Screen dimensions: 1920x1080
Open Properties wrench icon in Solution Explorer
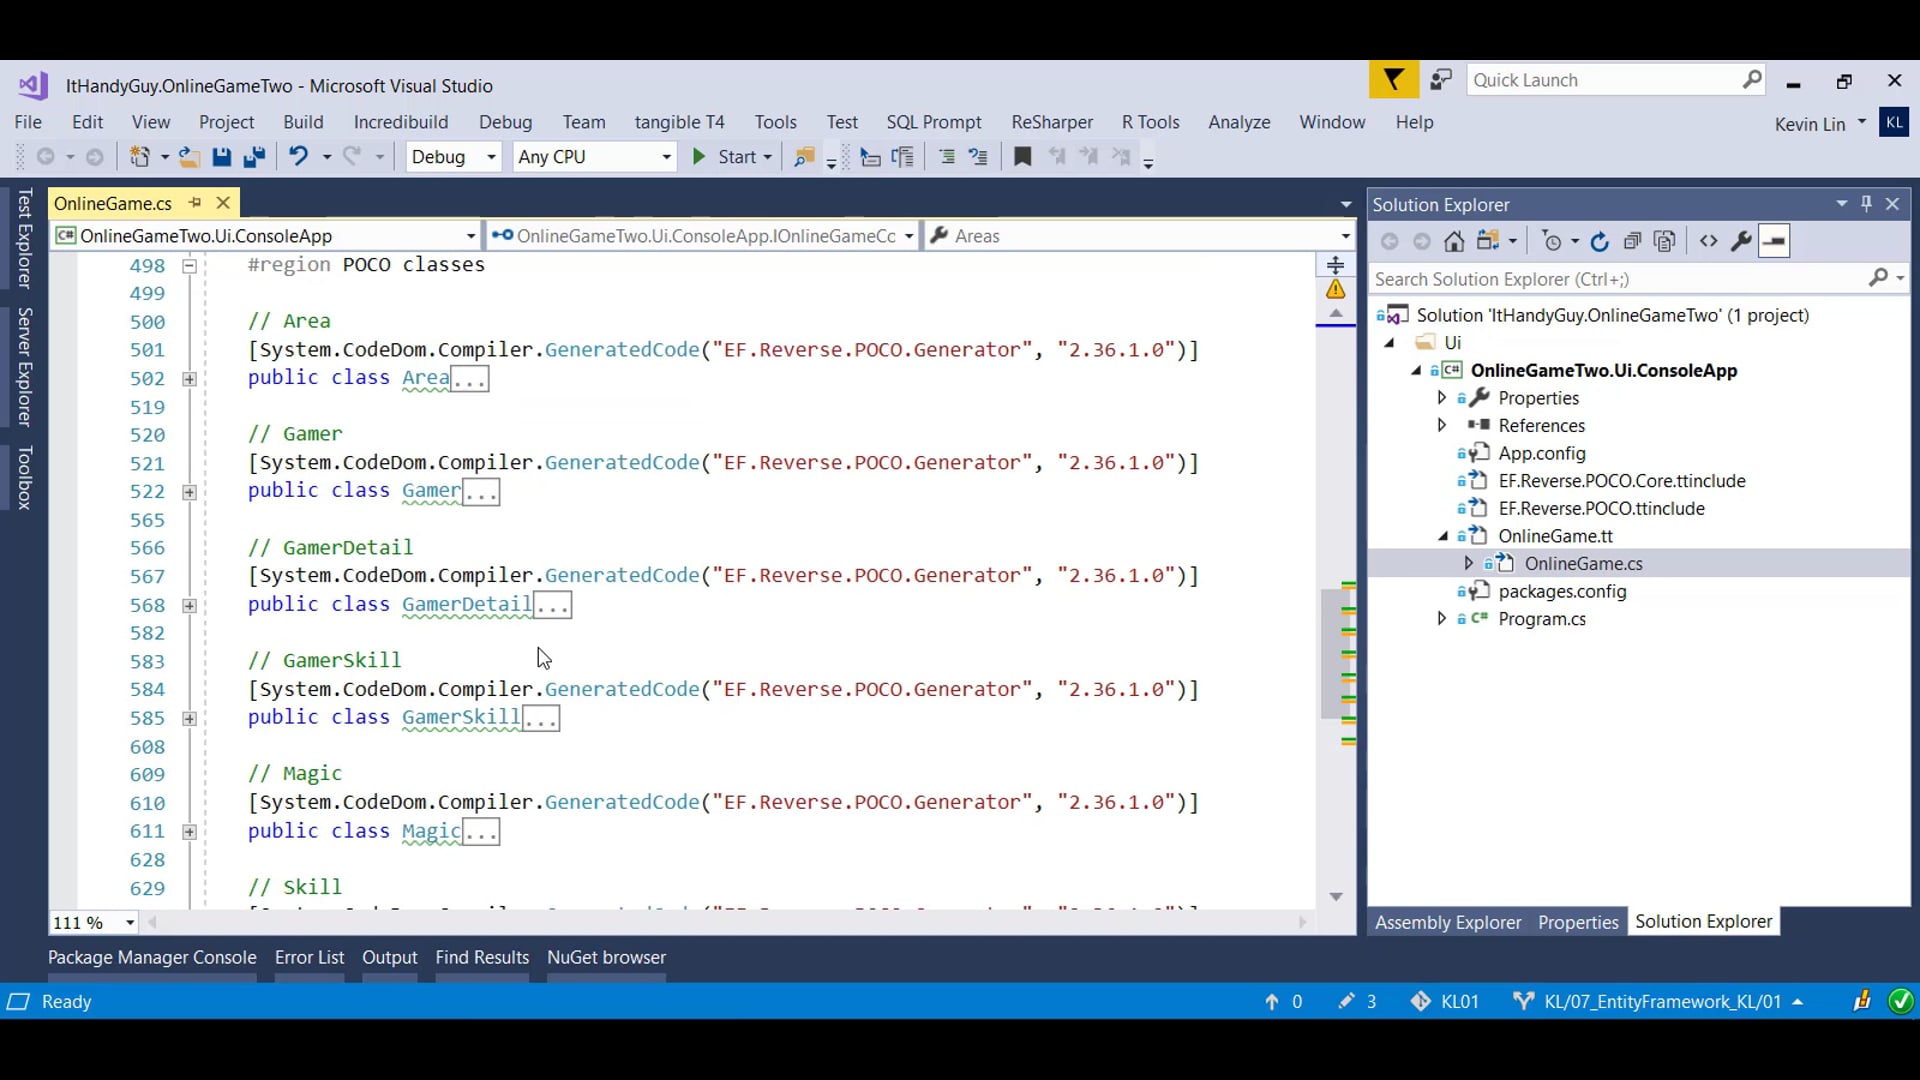click(x=1741, y=241)
